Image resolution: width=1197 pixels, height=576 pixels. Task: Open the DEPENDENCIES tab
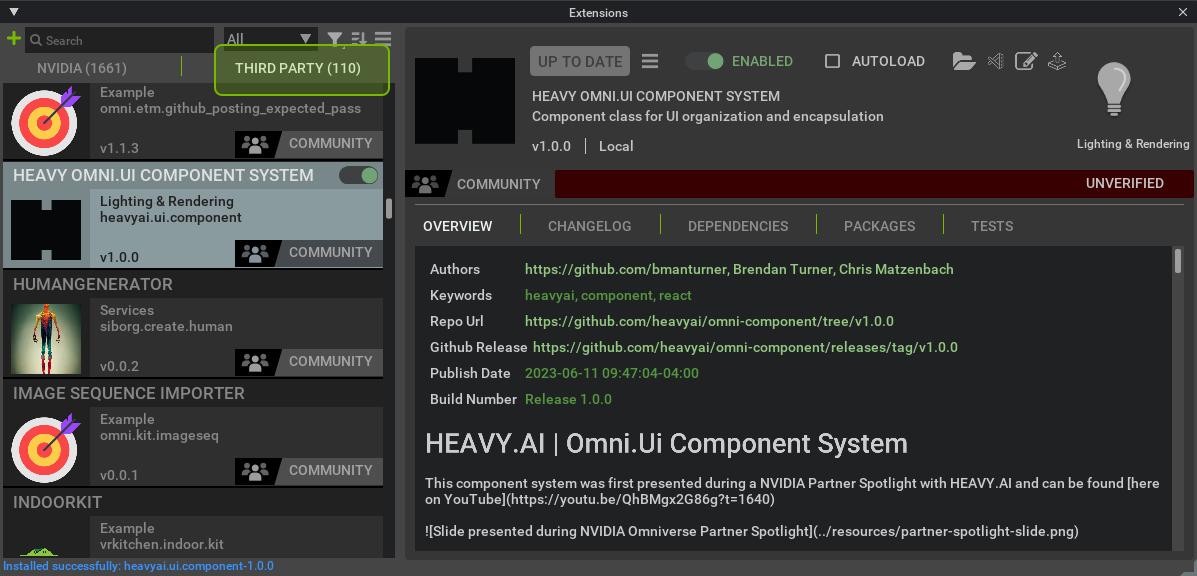(738, 226)
